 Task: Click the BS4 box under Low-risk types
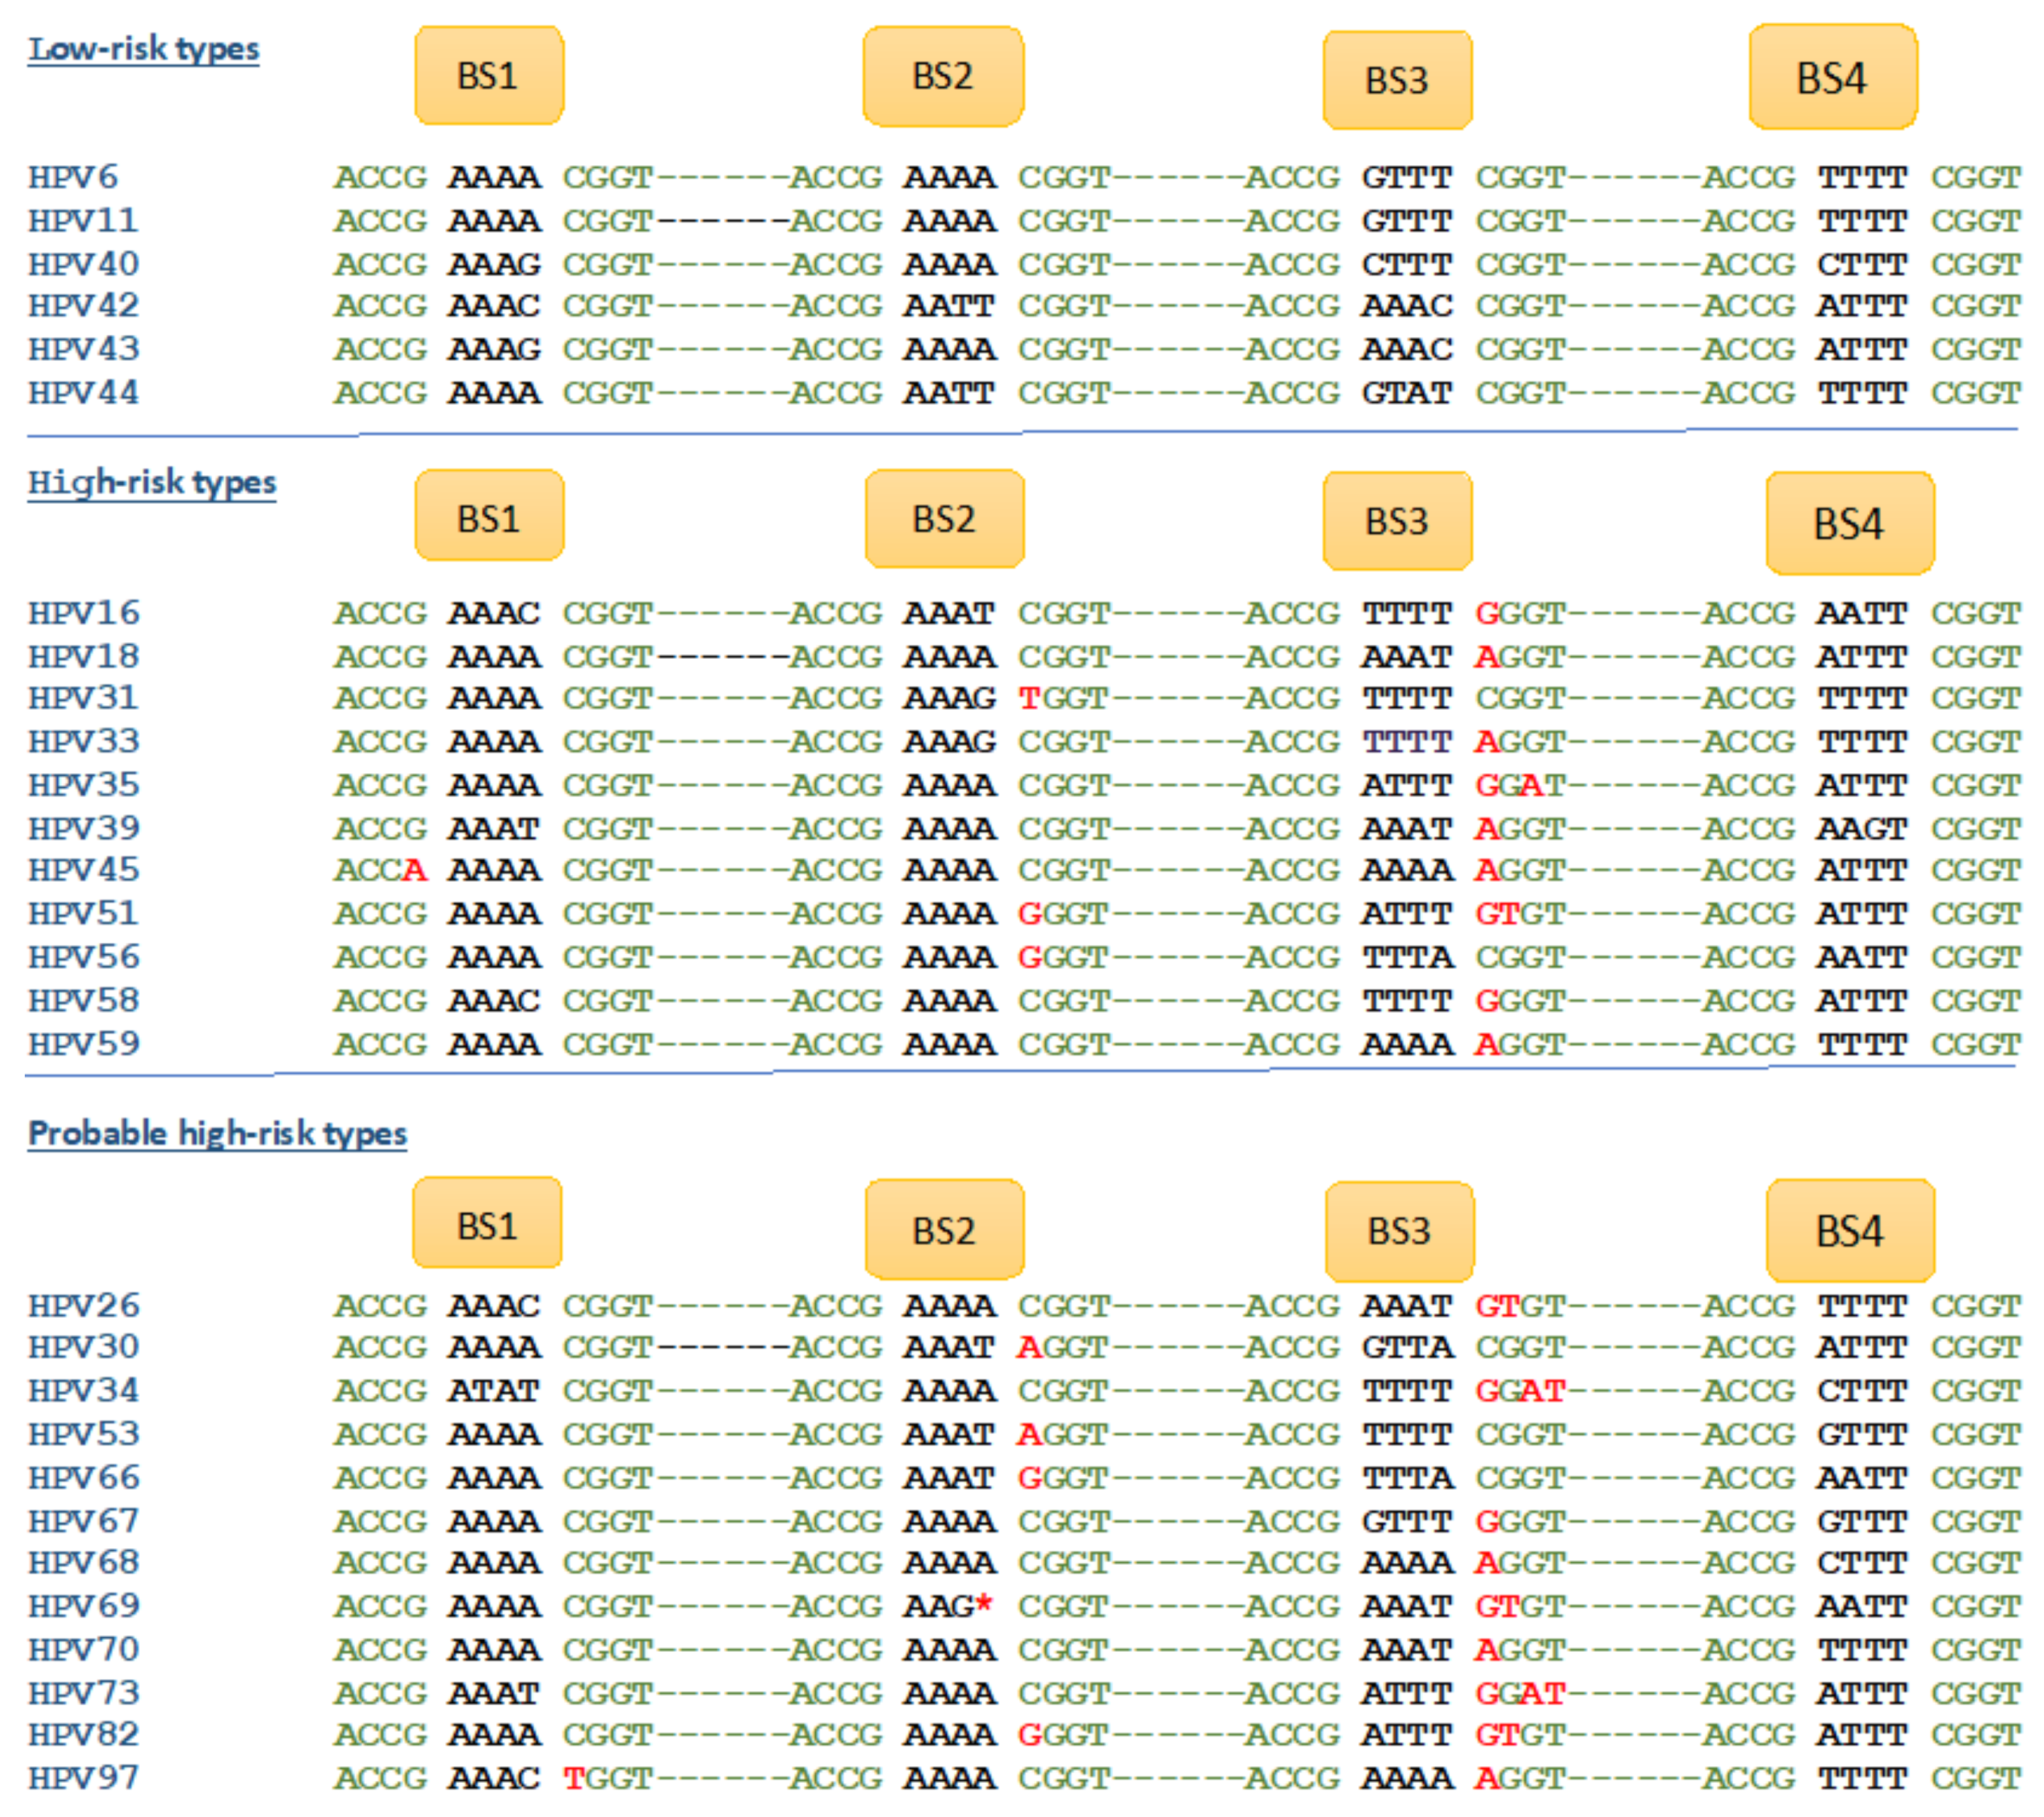(1832, 78)
